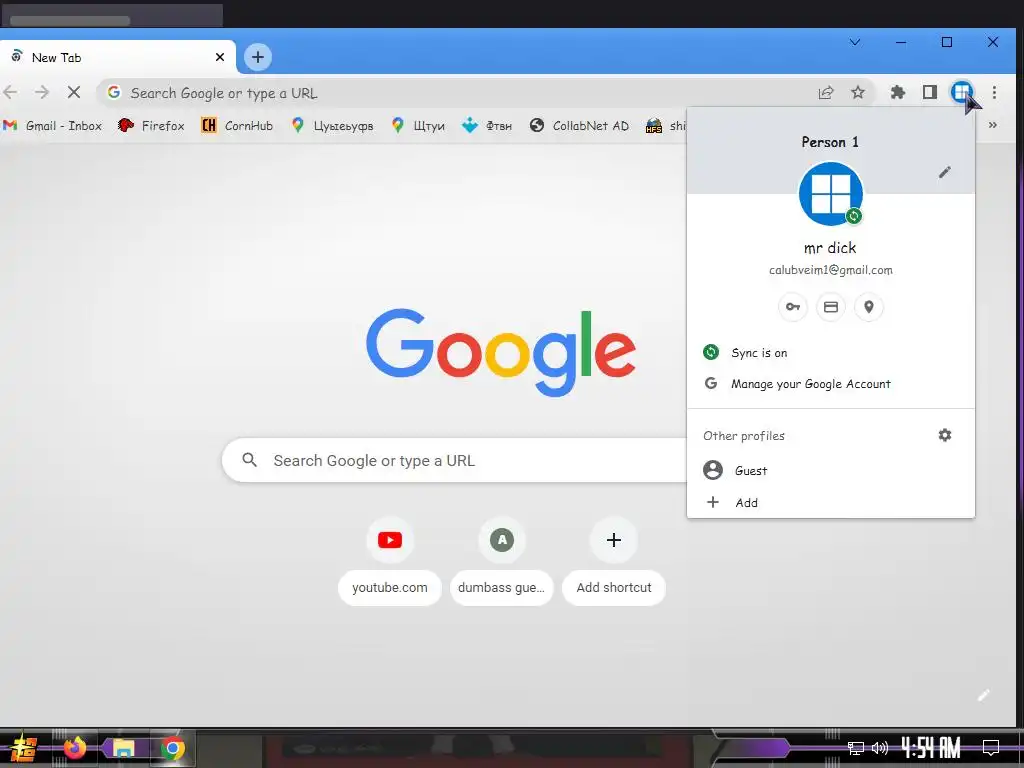Screen dimensions: 1024x768
Task: Open the volume speaker tray icon
Action: [x=879, y=748]
